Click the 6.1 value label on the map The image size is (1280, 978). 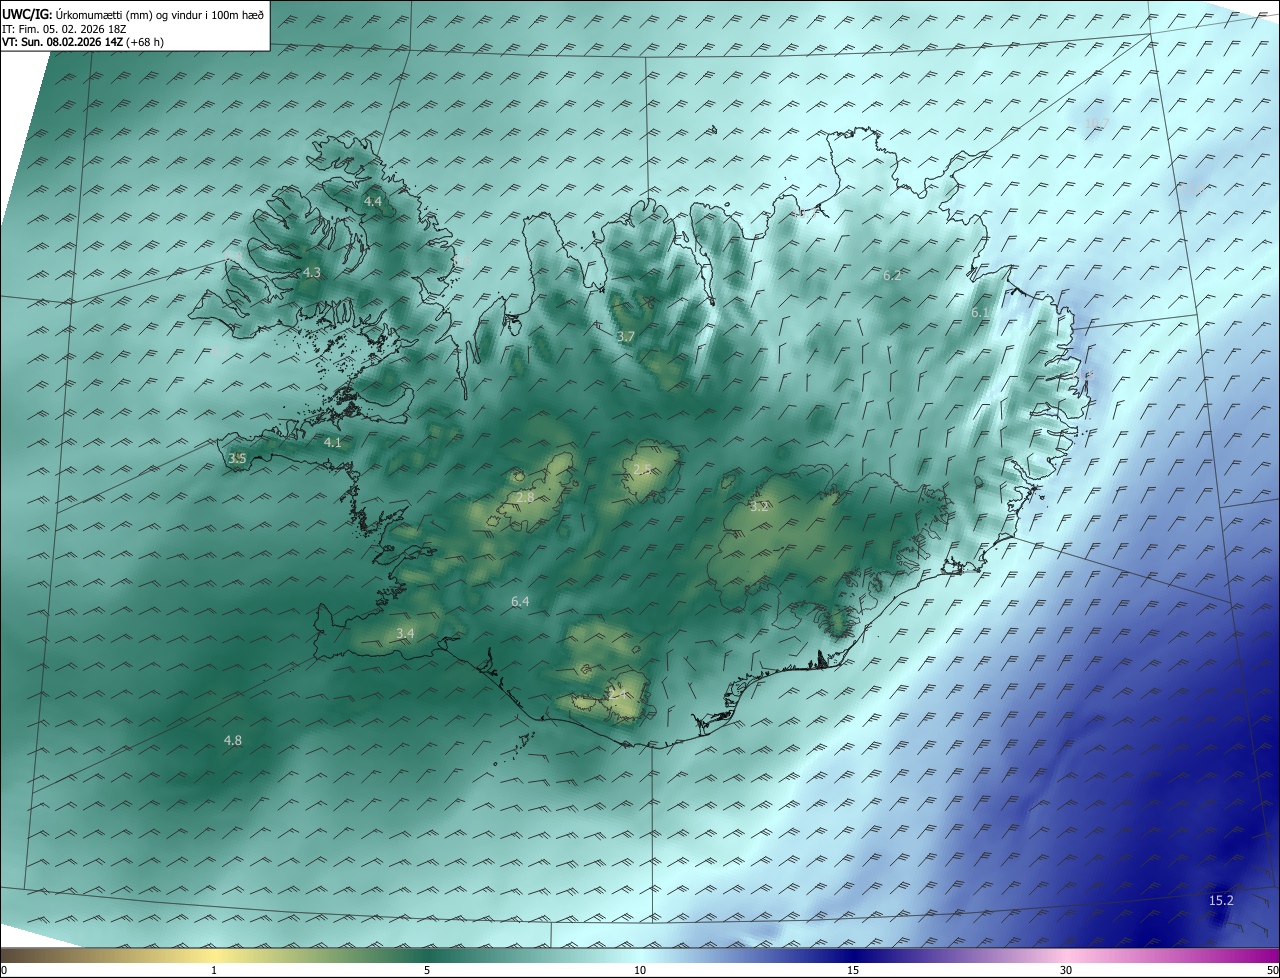pyautogui.click(x=980, y=313)
